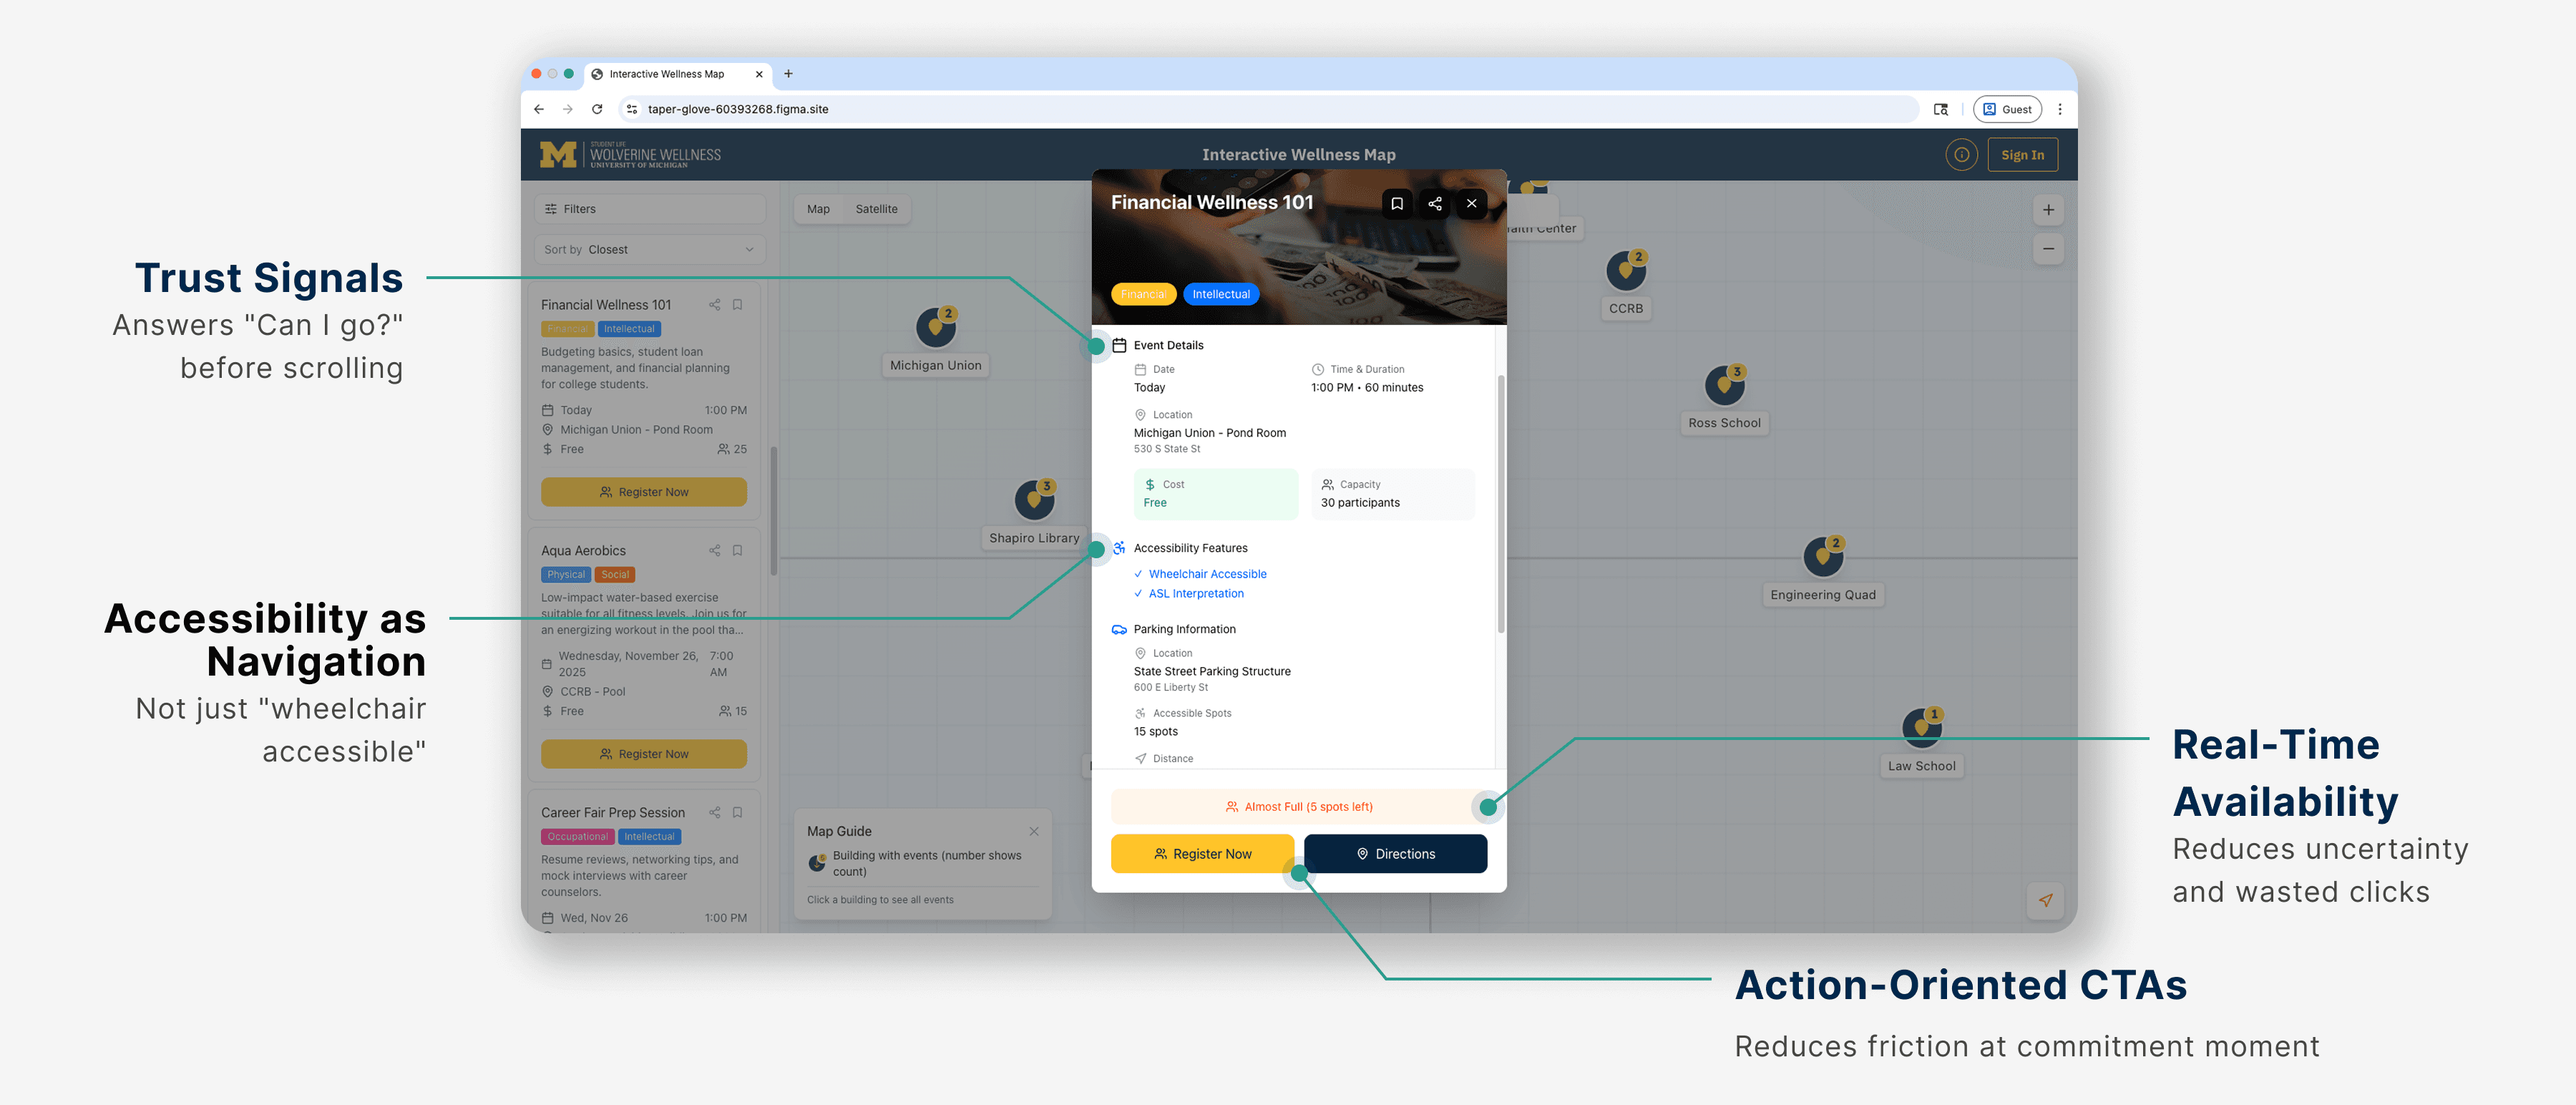2576x1105 pixels.
Task: Zoom in on the map
Action: point(2048,209)
